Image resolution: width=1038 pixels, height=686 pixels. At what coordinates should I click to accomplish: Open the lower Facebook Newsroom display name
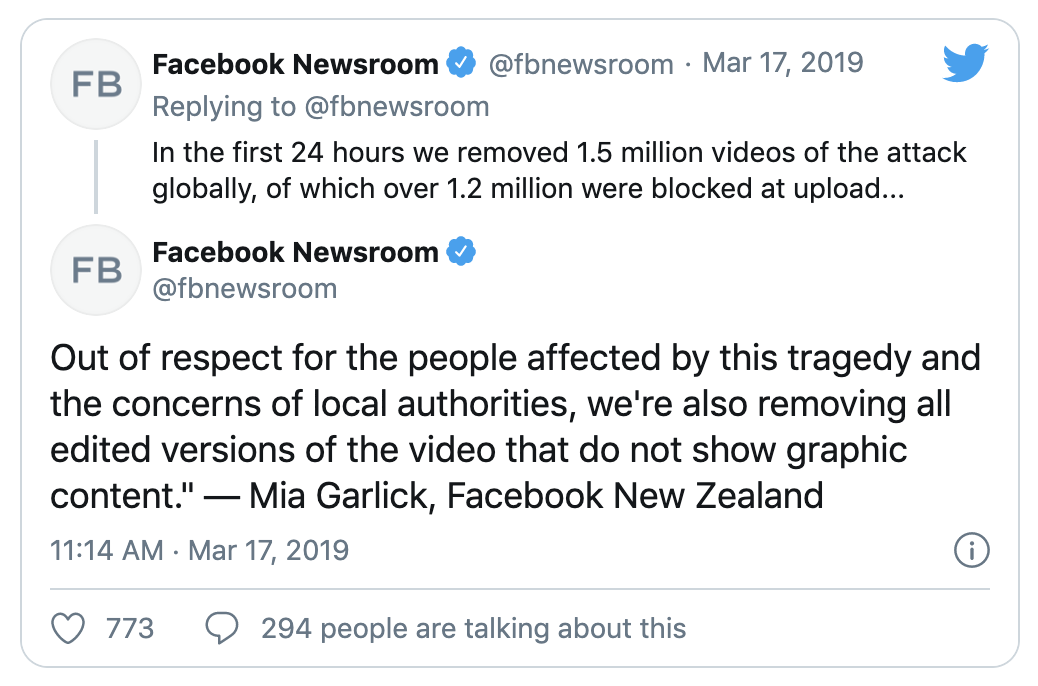point(295,252)
